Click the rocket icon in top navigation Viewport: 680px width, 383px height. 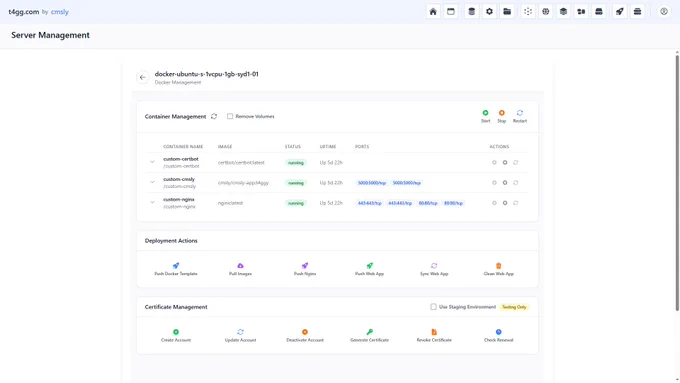(x=620, y=12)
